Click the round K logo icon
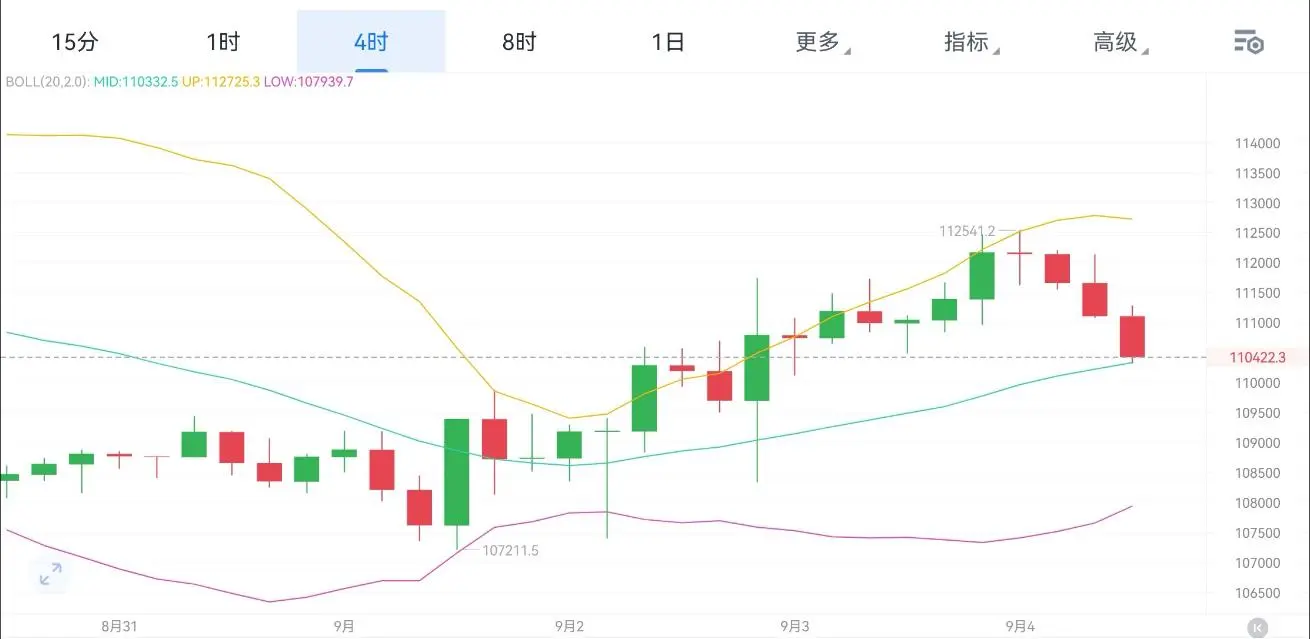 point(1256,627)
